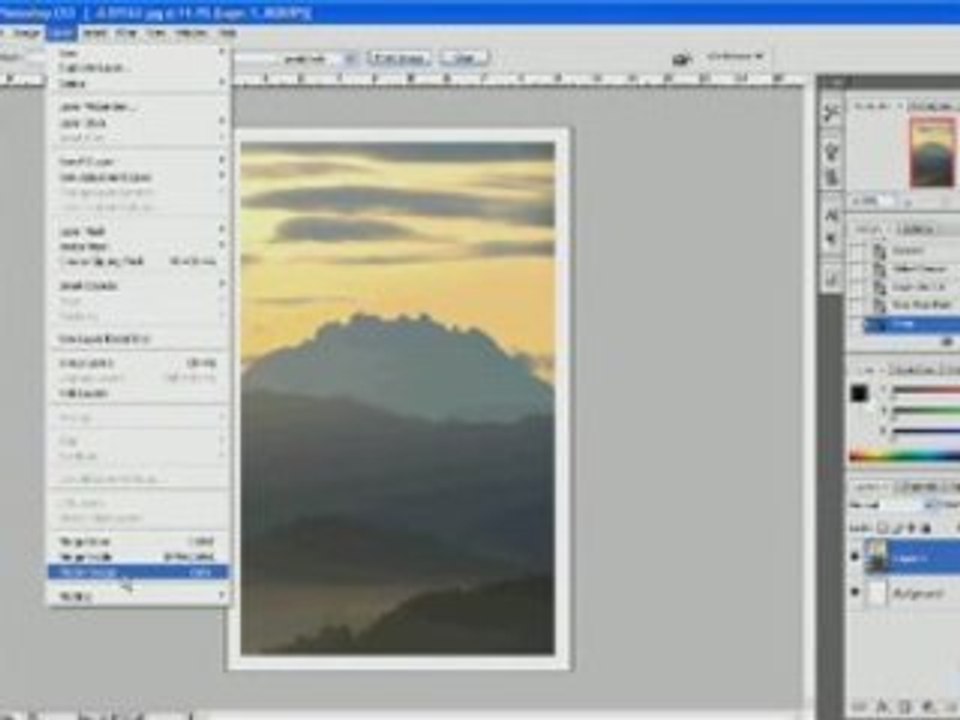Viewport: 960px width, 720px height.
Task: Select the Background layer
Action: (x=912, y=593)
